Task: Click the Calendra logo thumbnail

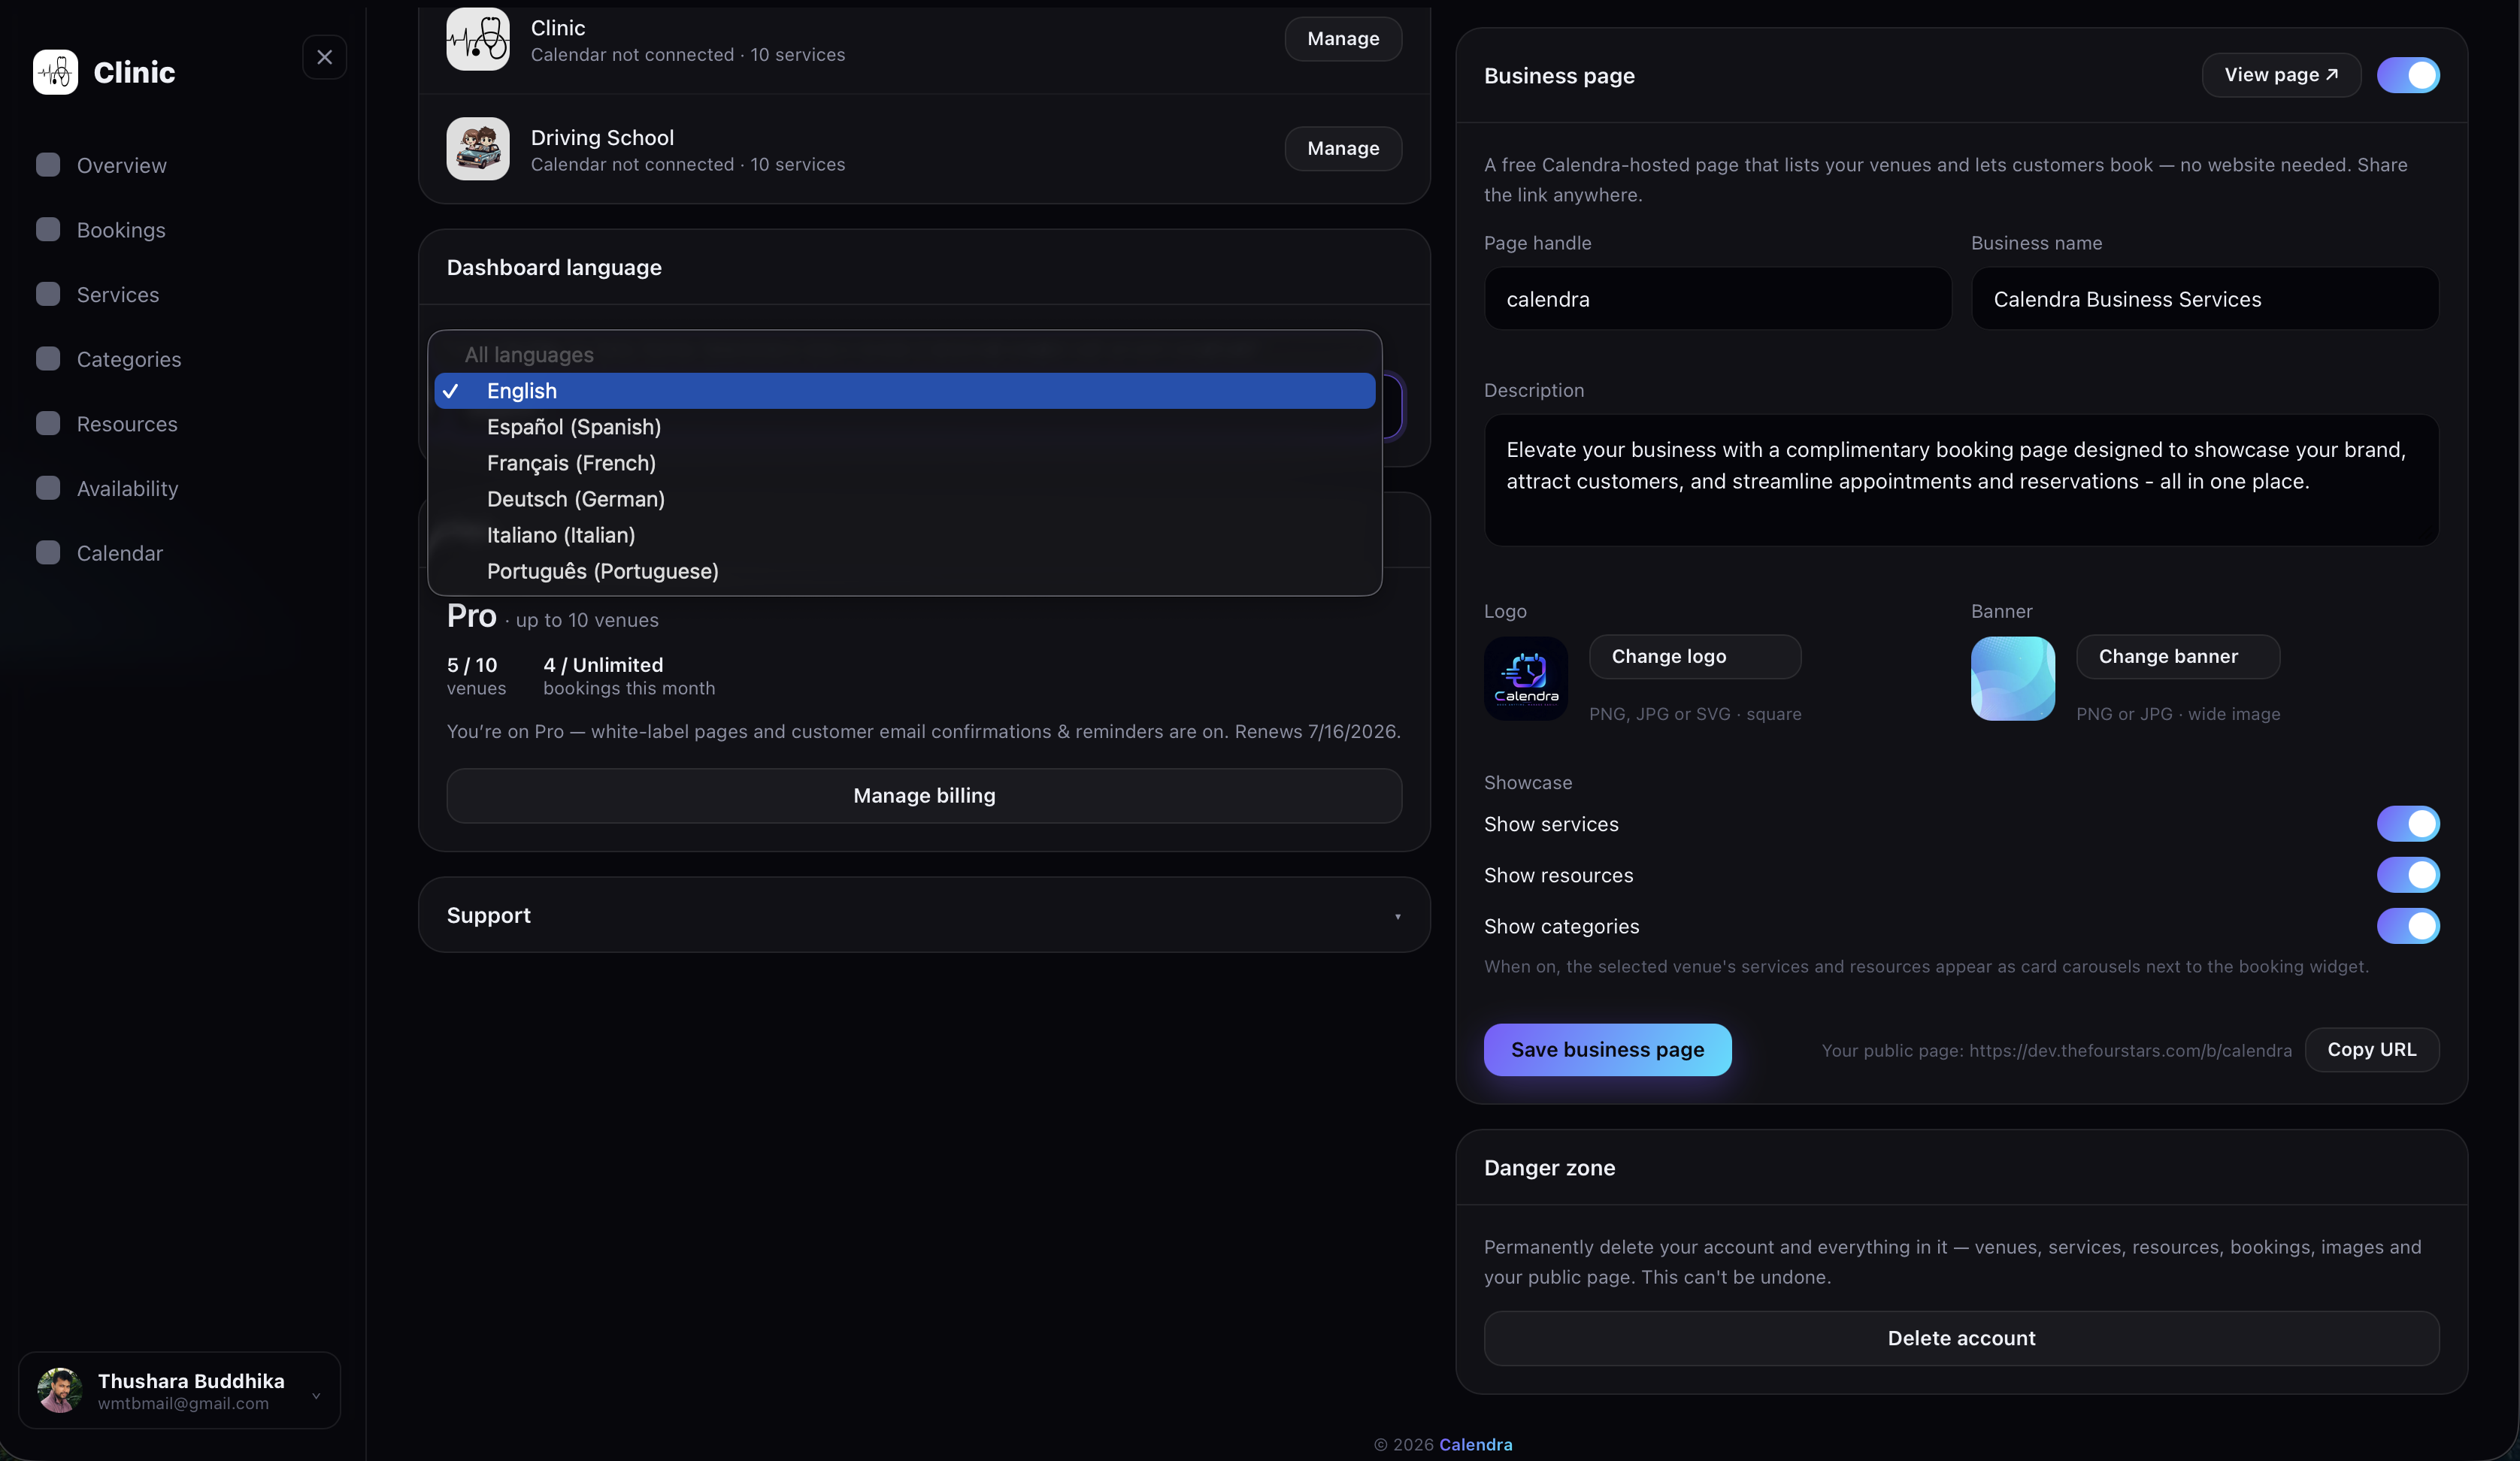Action: [1526, 678]
